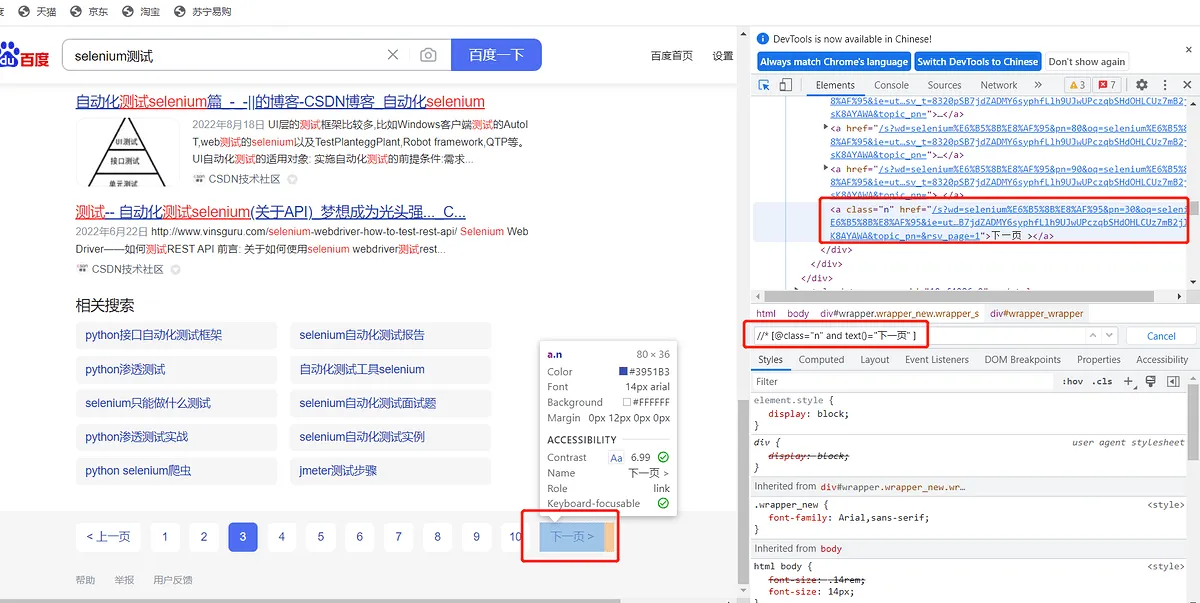Switch to the Sources tab
Screen dimensions: 1200x603
(944, 85)
